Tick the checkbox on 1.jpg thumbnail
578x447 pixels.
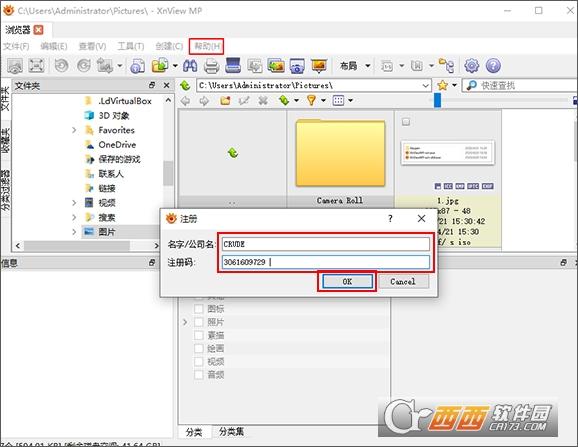406,122
